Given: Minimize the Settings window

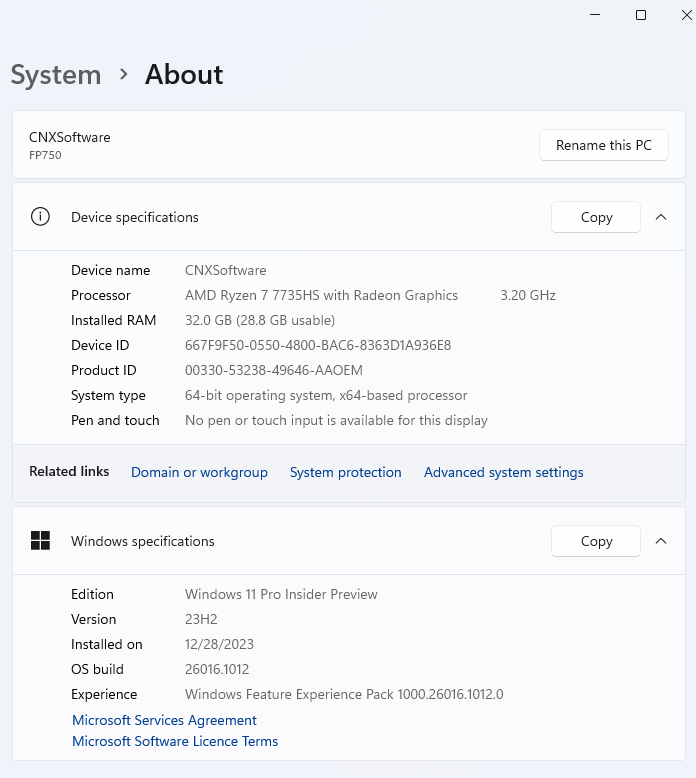Looking at the screenshot, I should point(595,15).
